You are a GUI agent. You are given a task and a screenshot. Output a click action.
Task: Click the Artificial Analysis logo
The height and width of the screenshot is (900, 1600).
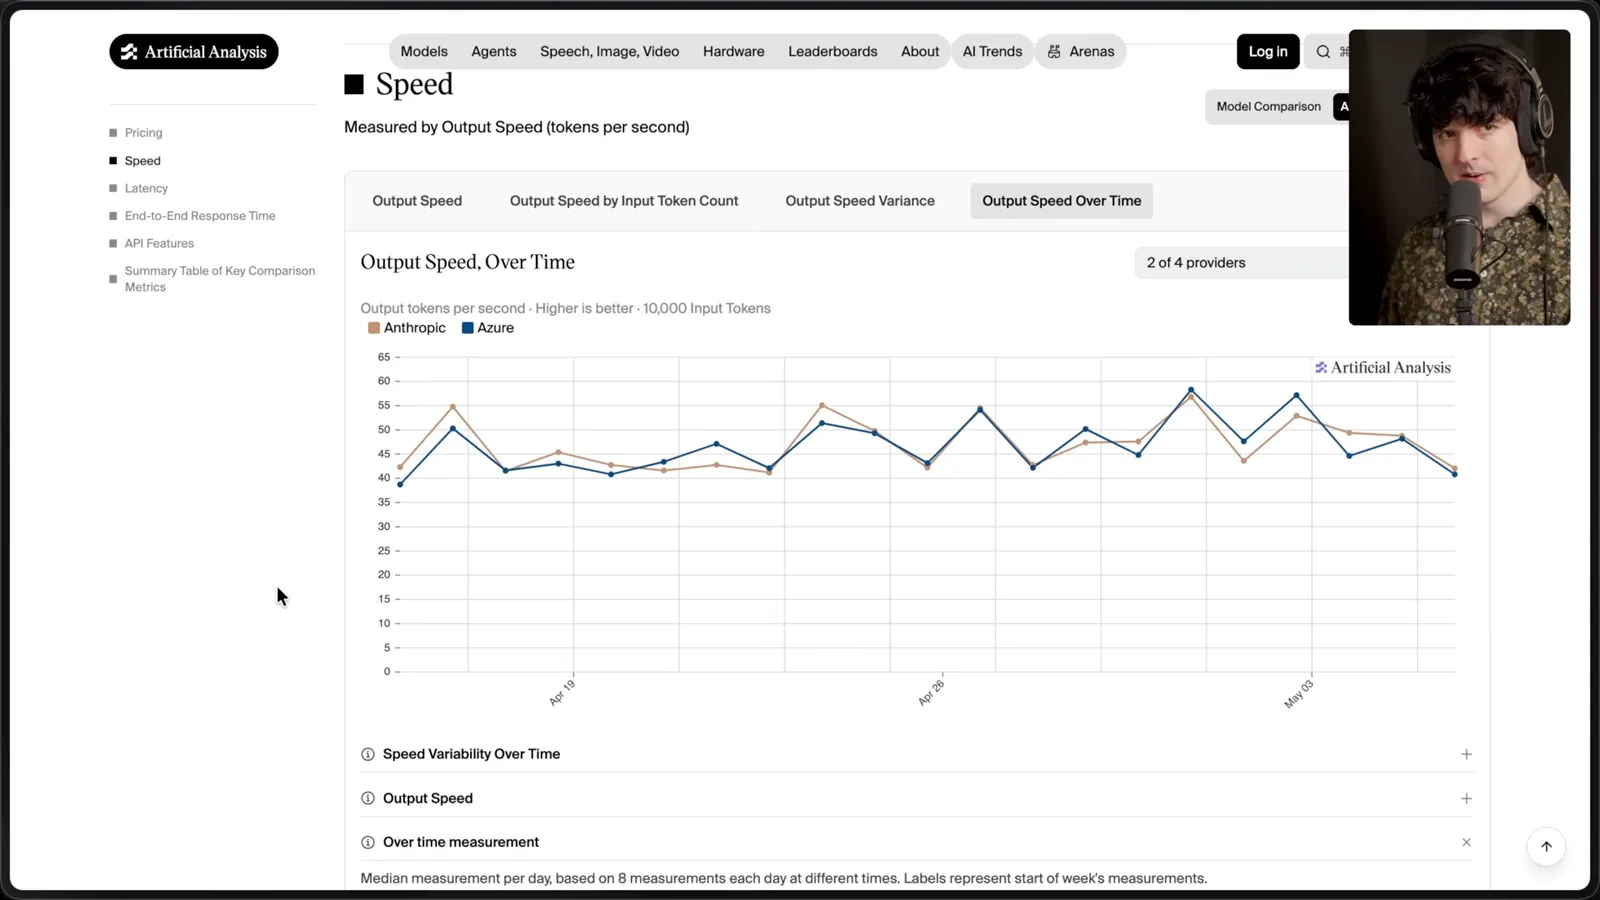click(194, 52)
